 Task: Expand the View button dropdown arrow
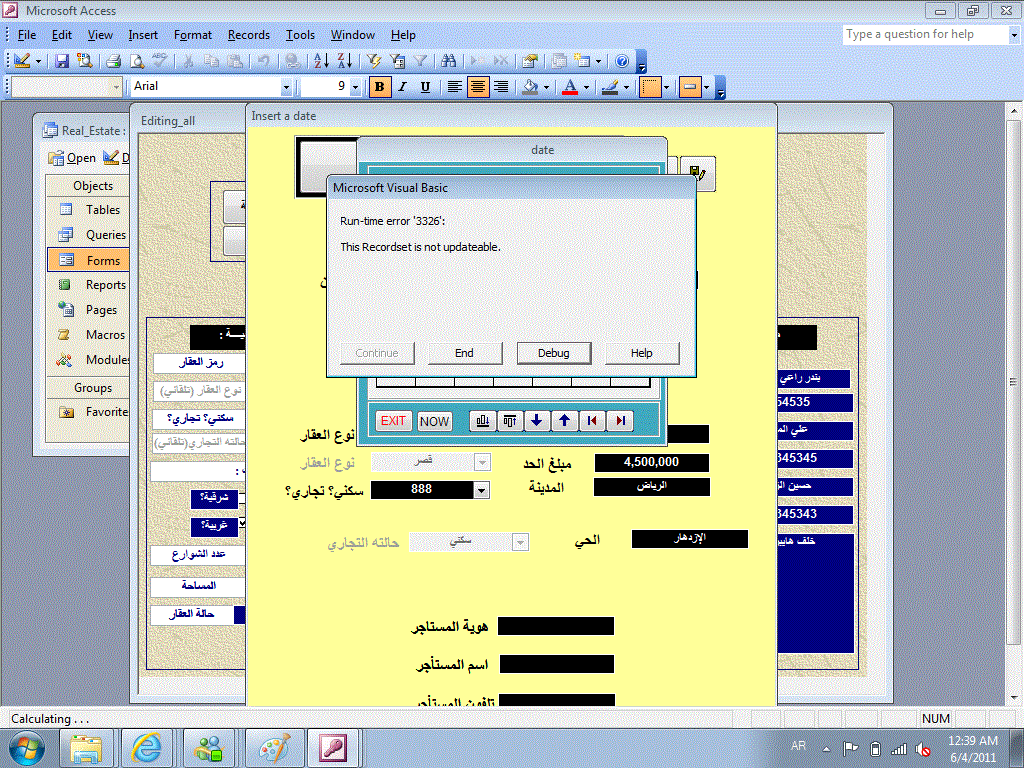click(38, 61)
